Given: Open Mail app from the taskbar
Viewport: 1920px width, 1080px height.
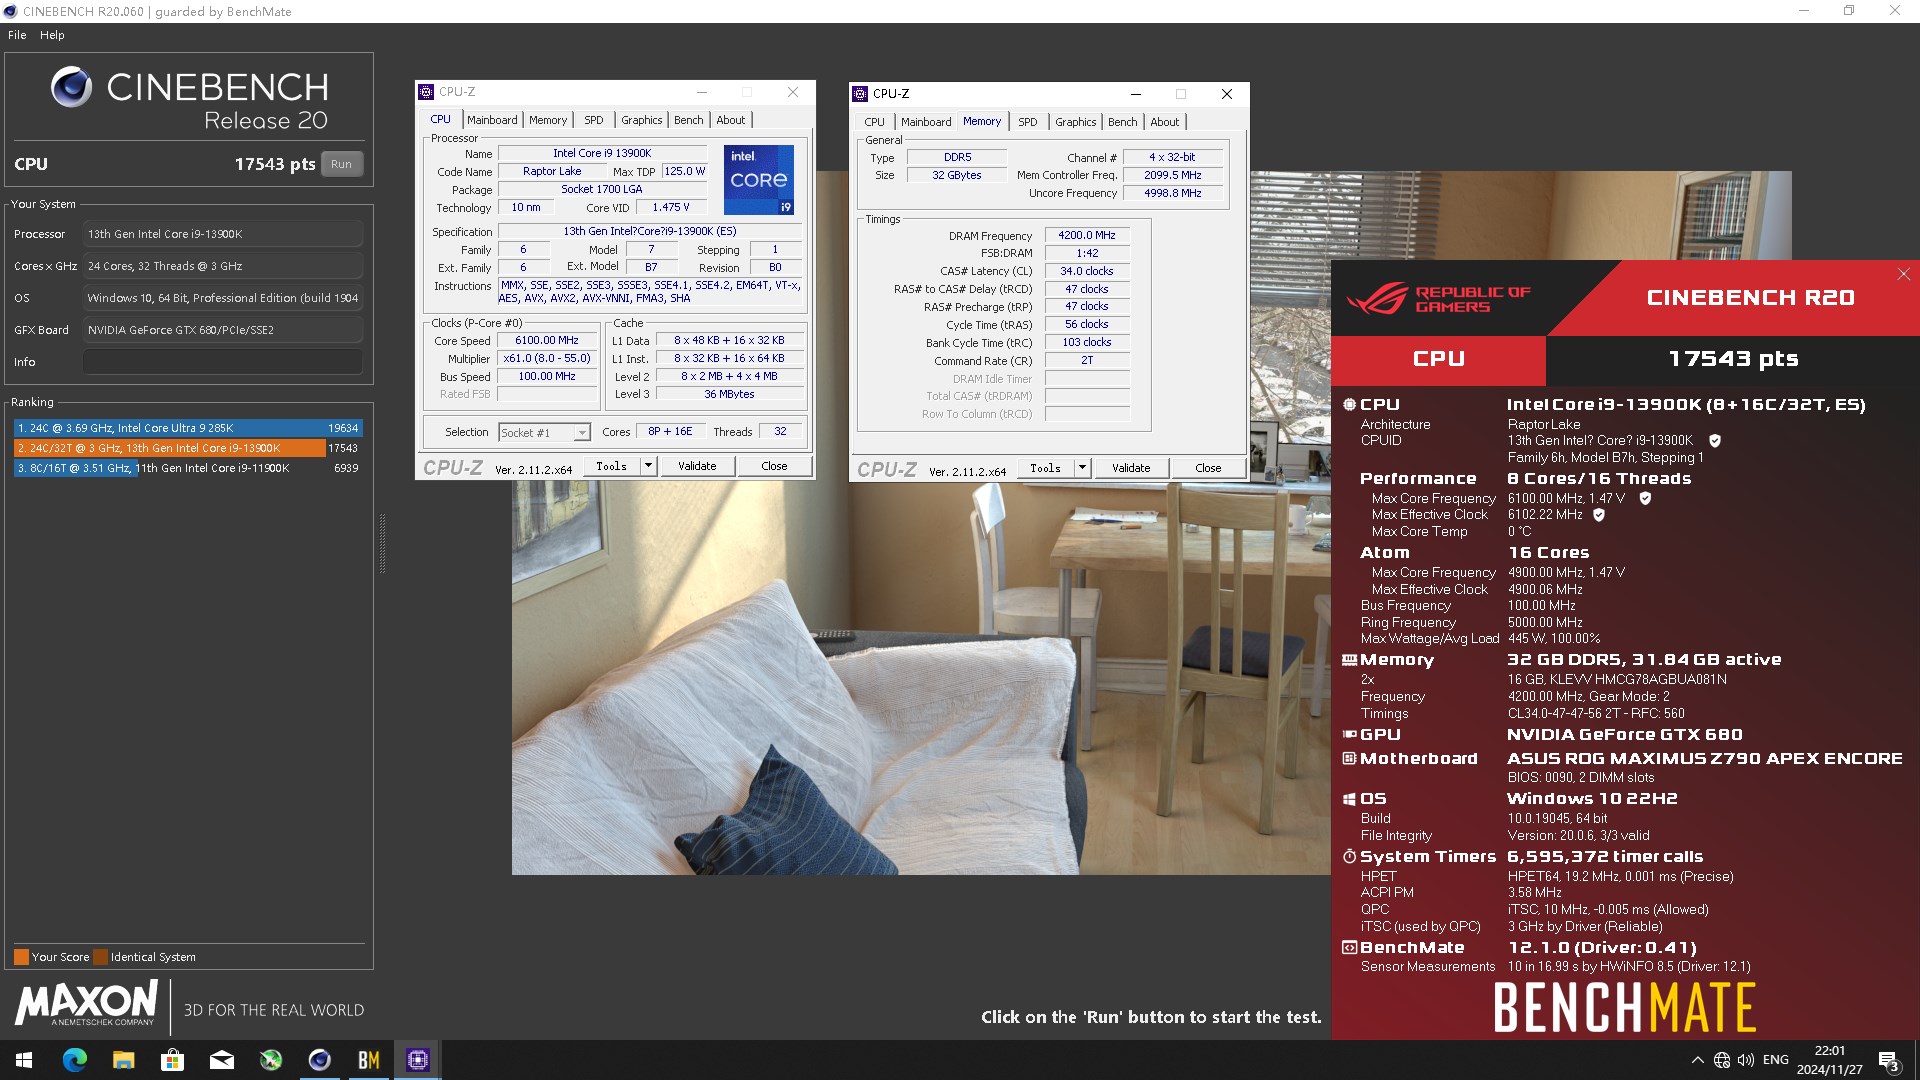Looking at the screenshot, I should click(x=221, y=1060).
